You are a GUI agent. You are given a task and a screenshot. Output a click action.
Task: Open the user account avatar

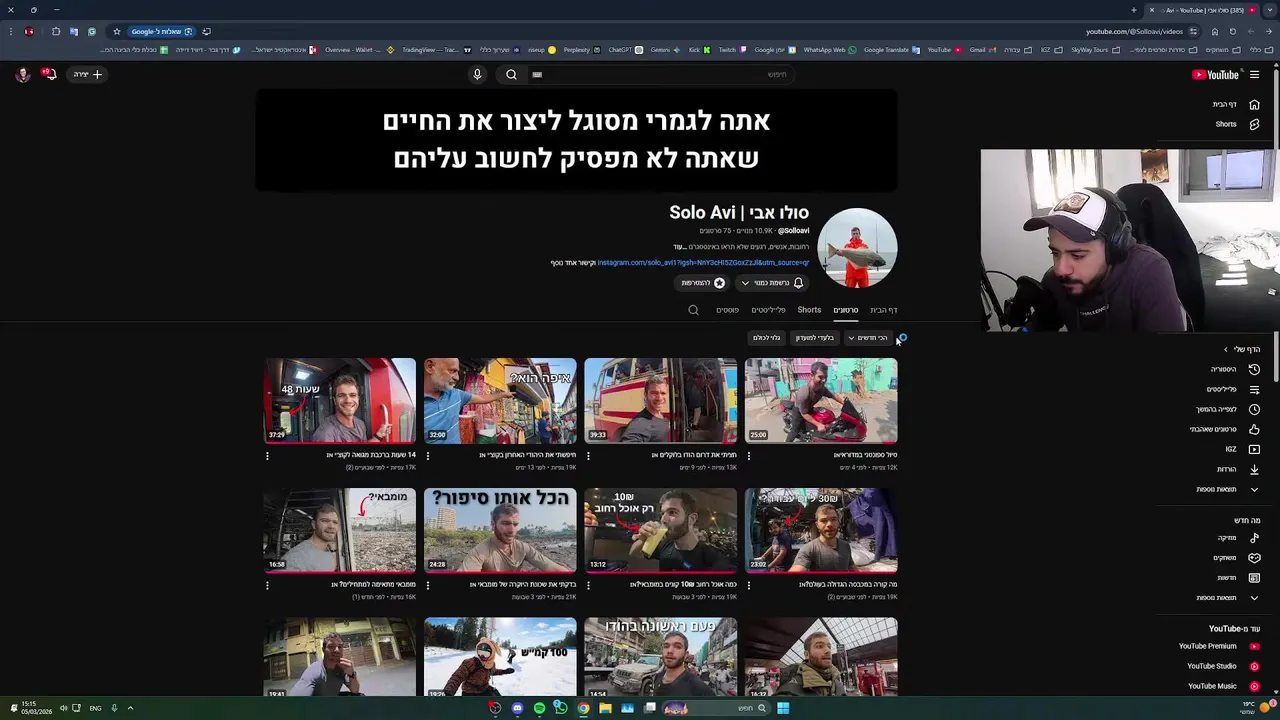coord(22,74)
